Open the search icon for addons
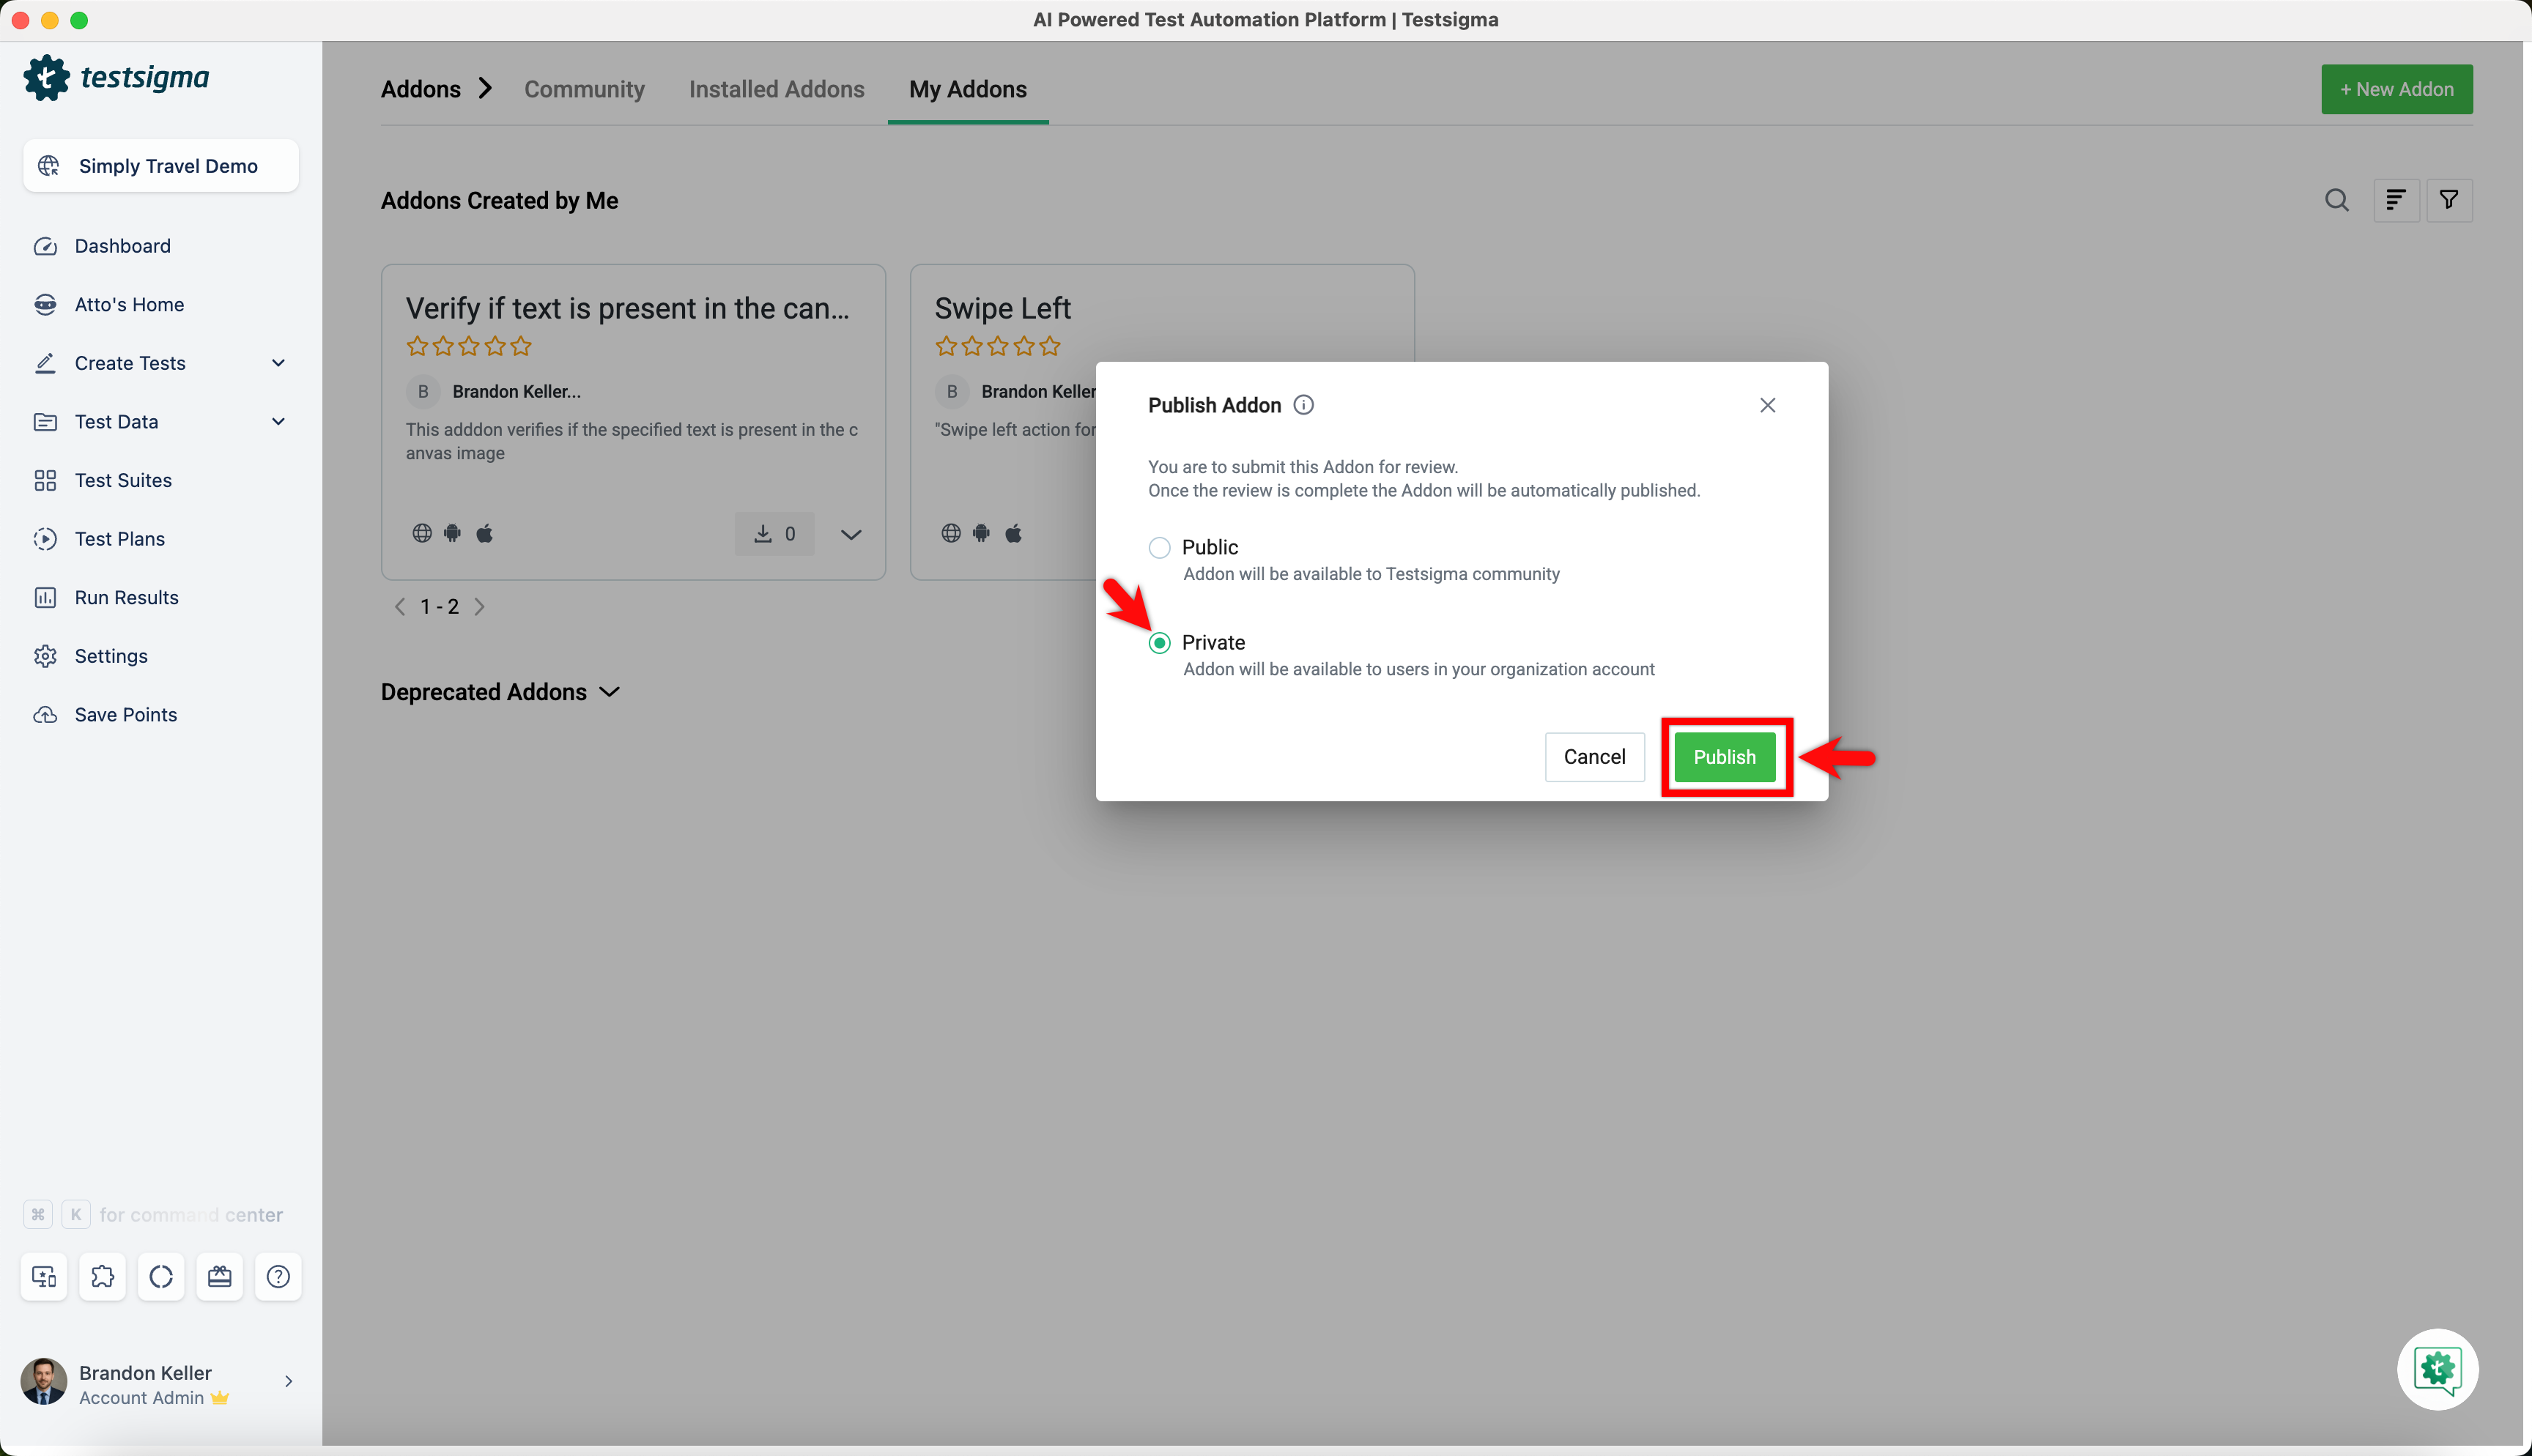 point(2336,200)
